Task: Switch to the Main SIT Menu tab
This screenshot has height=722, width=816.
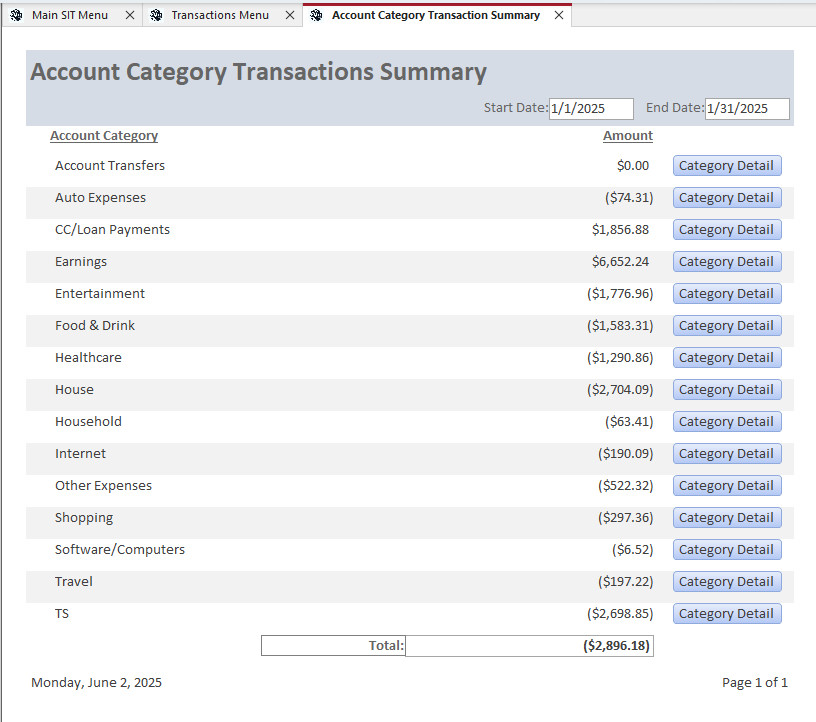Action: tap(70, 15)
